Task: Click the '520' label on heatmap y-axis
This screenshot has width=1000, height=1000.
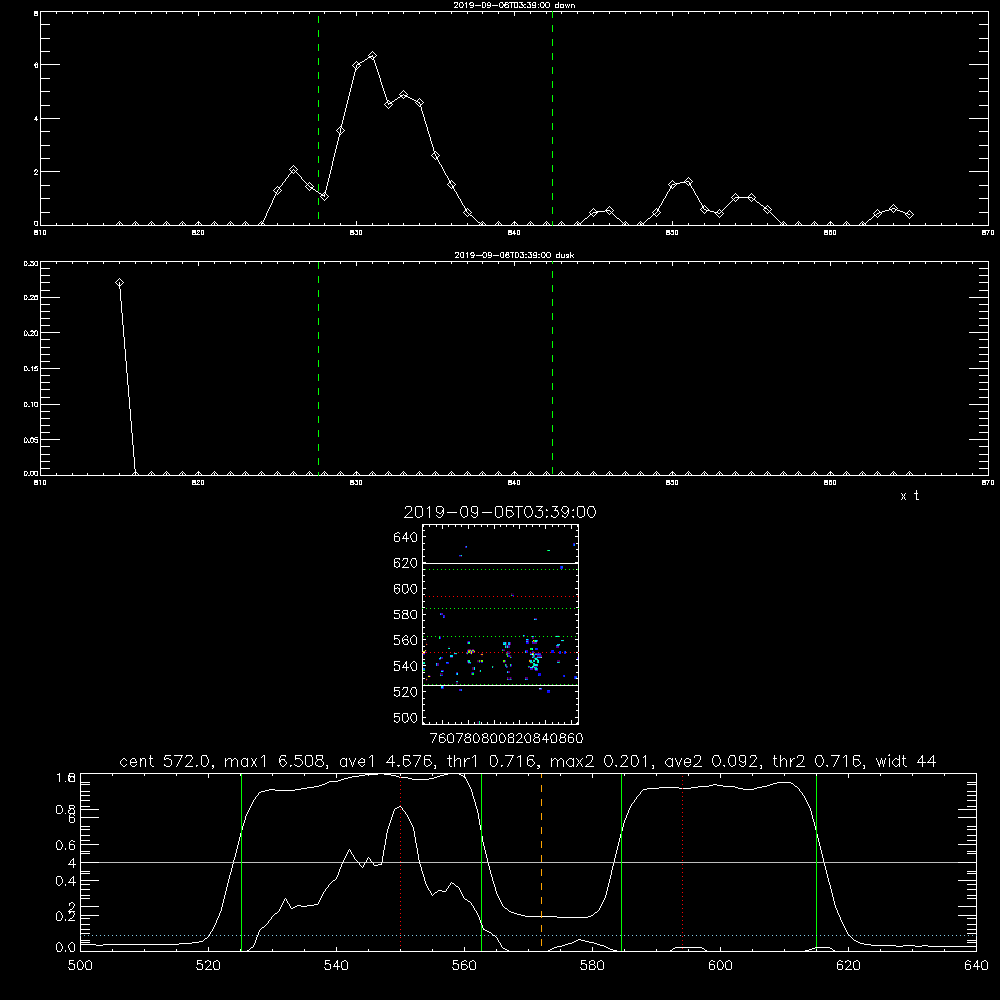Action: pyautogui.click(x=406, y=692)
